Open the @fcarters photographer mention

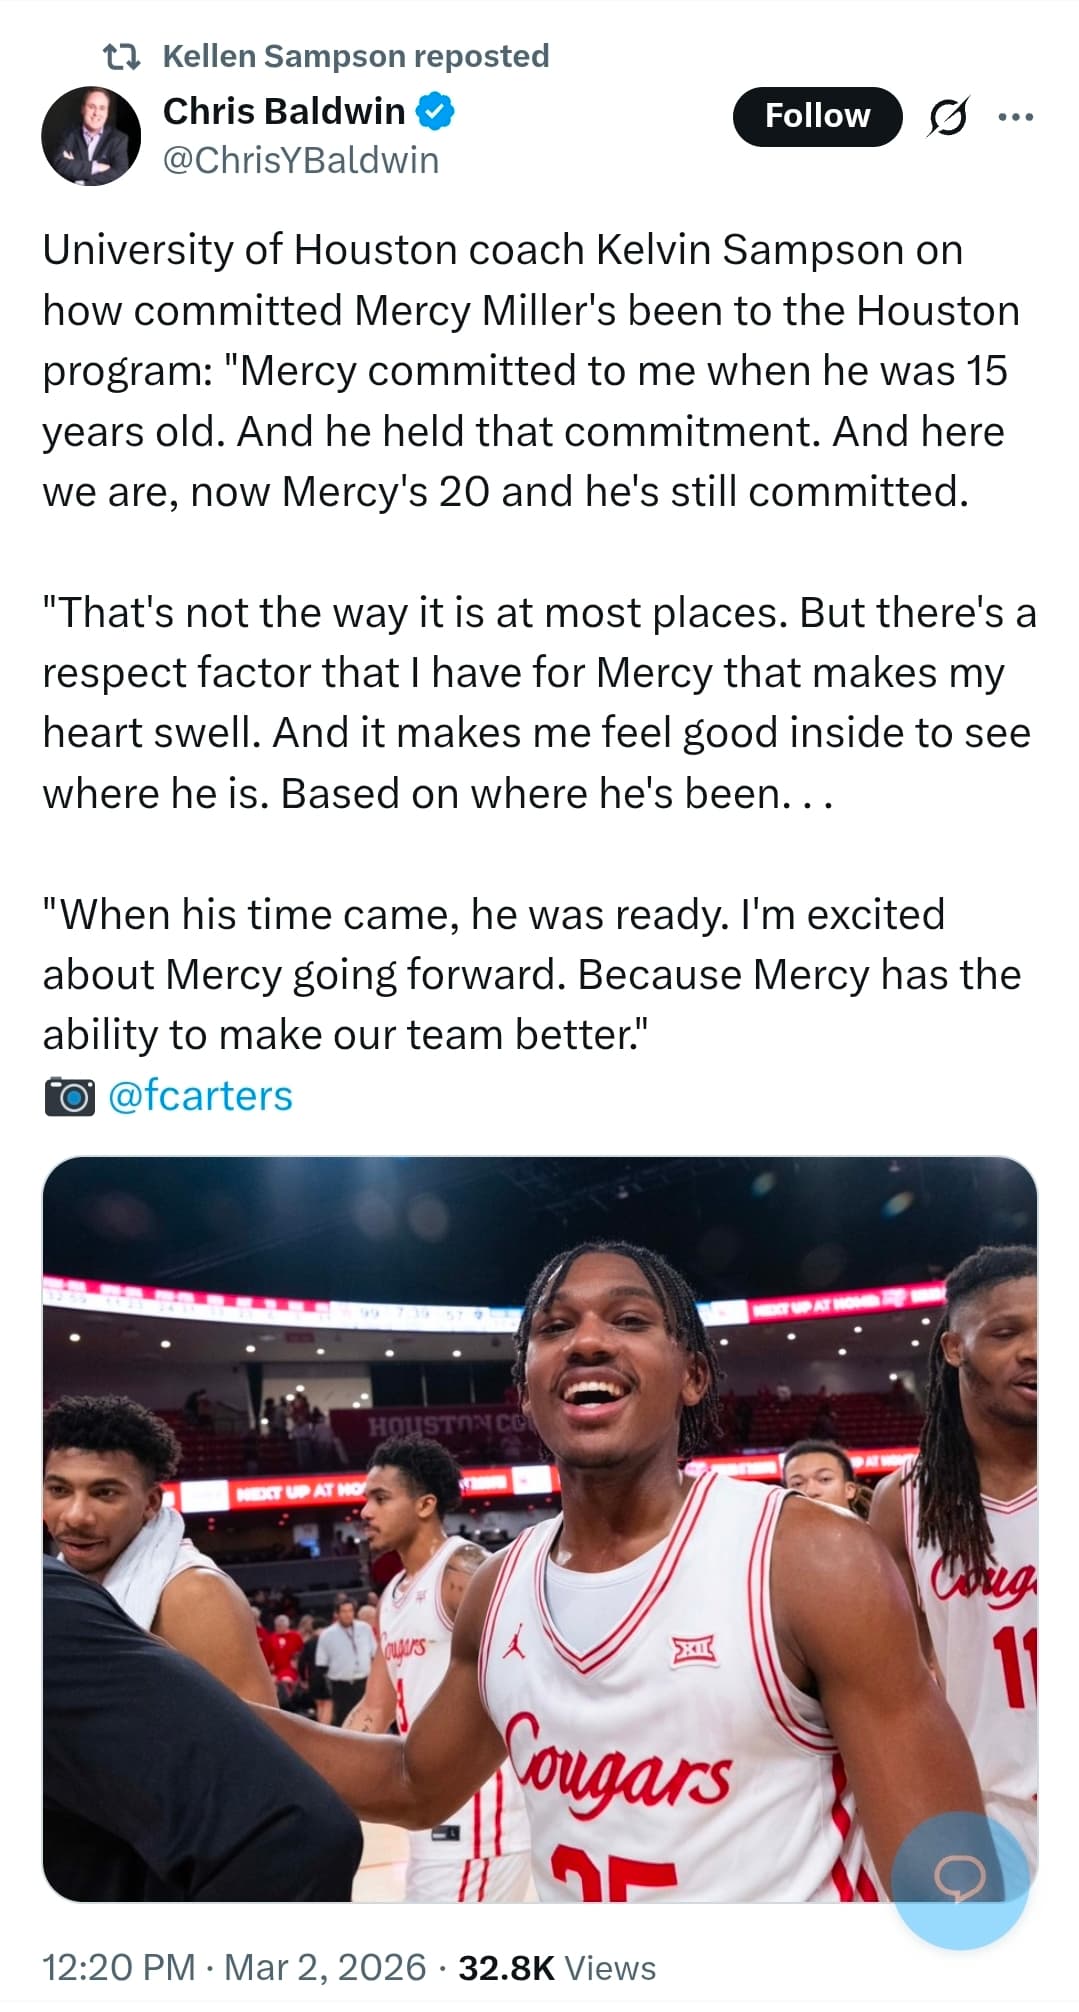pos(199,1096)
